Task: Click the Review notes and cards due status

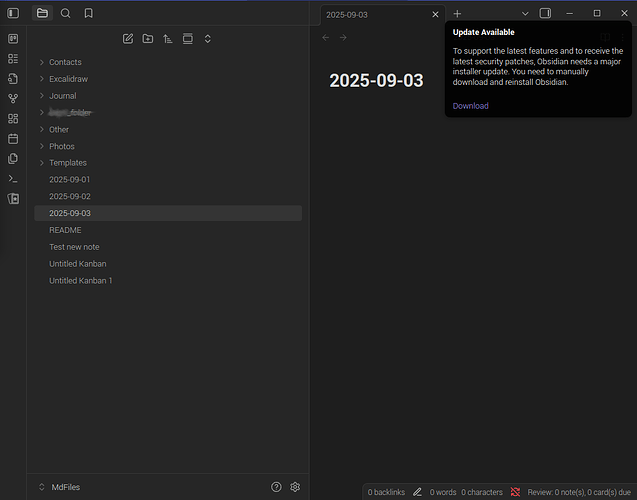Action: coord(579,492)
